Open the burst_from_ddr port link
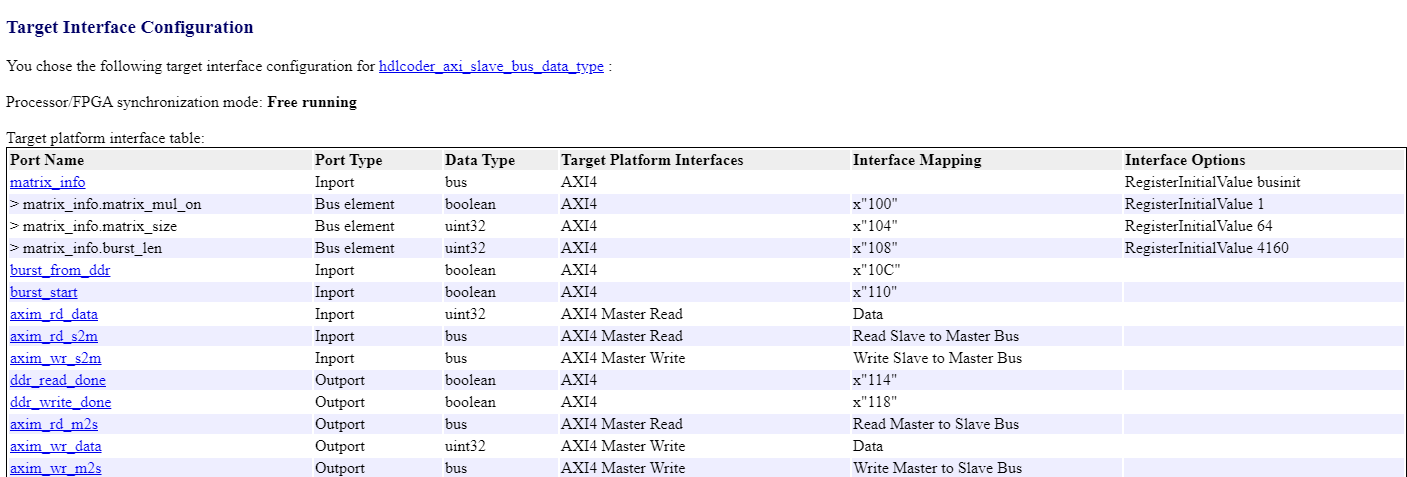Image resolution: width=1407 pixels, height=477 pixels. point(58,270)
